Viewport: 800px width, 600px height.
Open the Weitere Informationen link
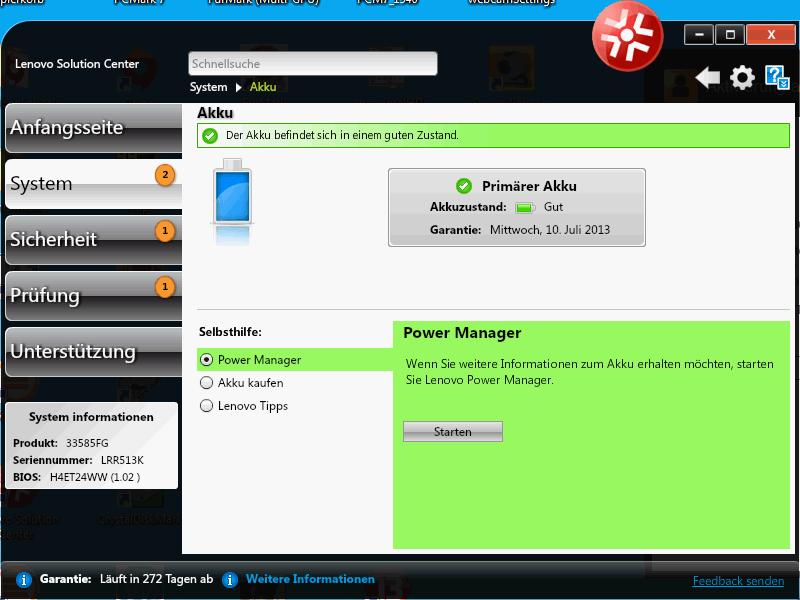(310, 579)
